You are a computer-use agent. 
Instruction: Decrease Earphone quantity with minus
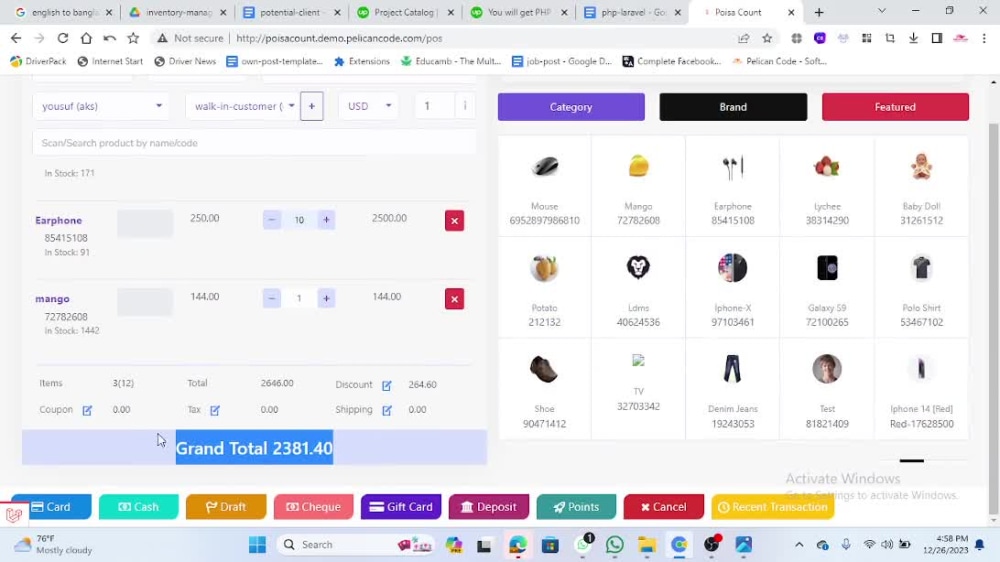pyautogui.click(x=272, y=220)
